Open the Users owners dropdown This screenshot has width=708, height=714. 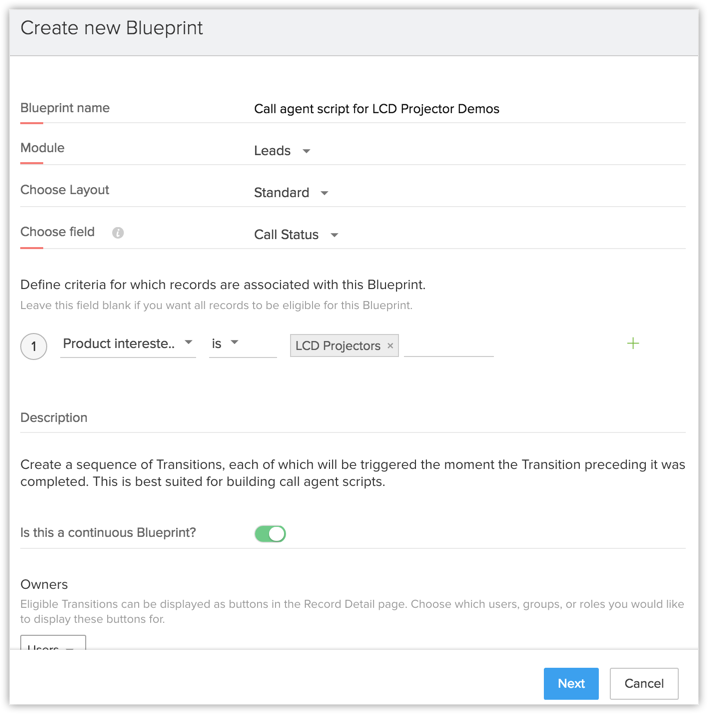pos(53,645)
